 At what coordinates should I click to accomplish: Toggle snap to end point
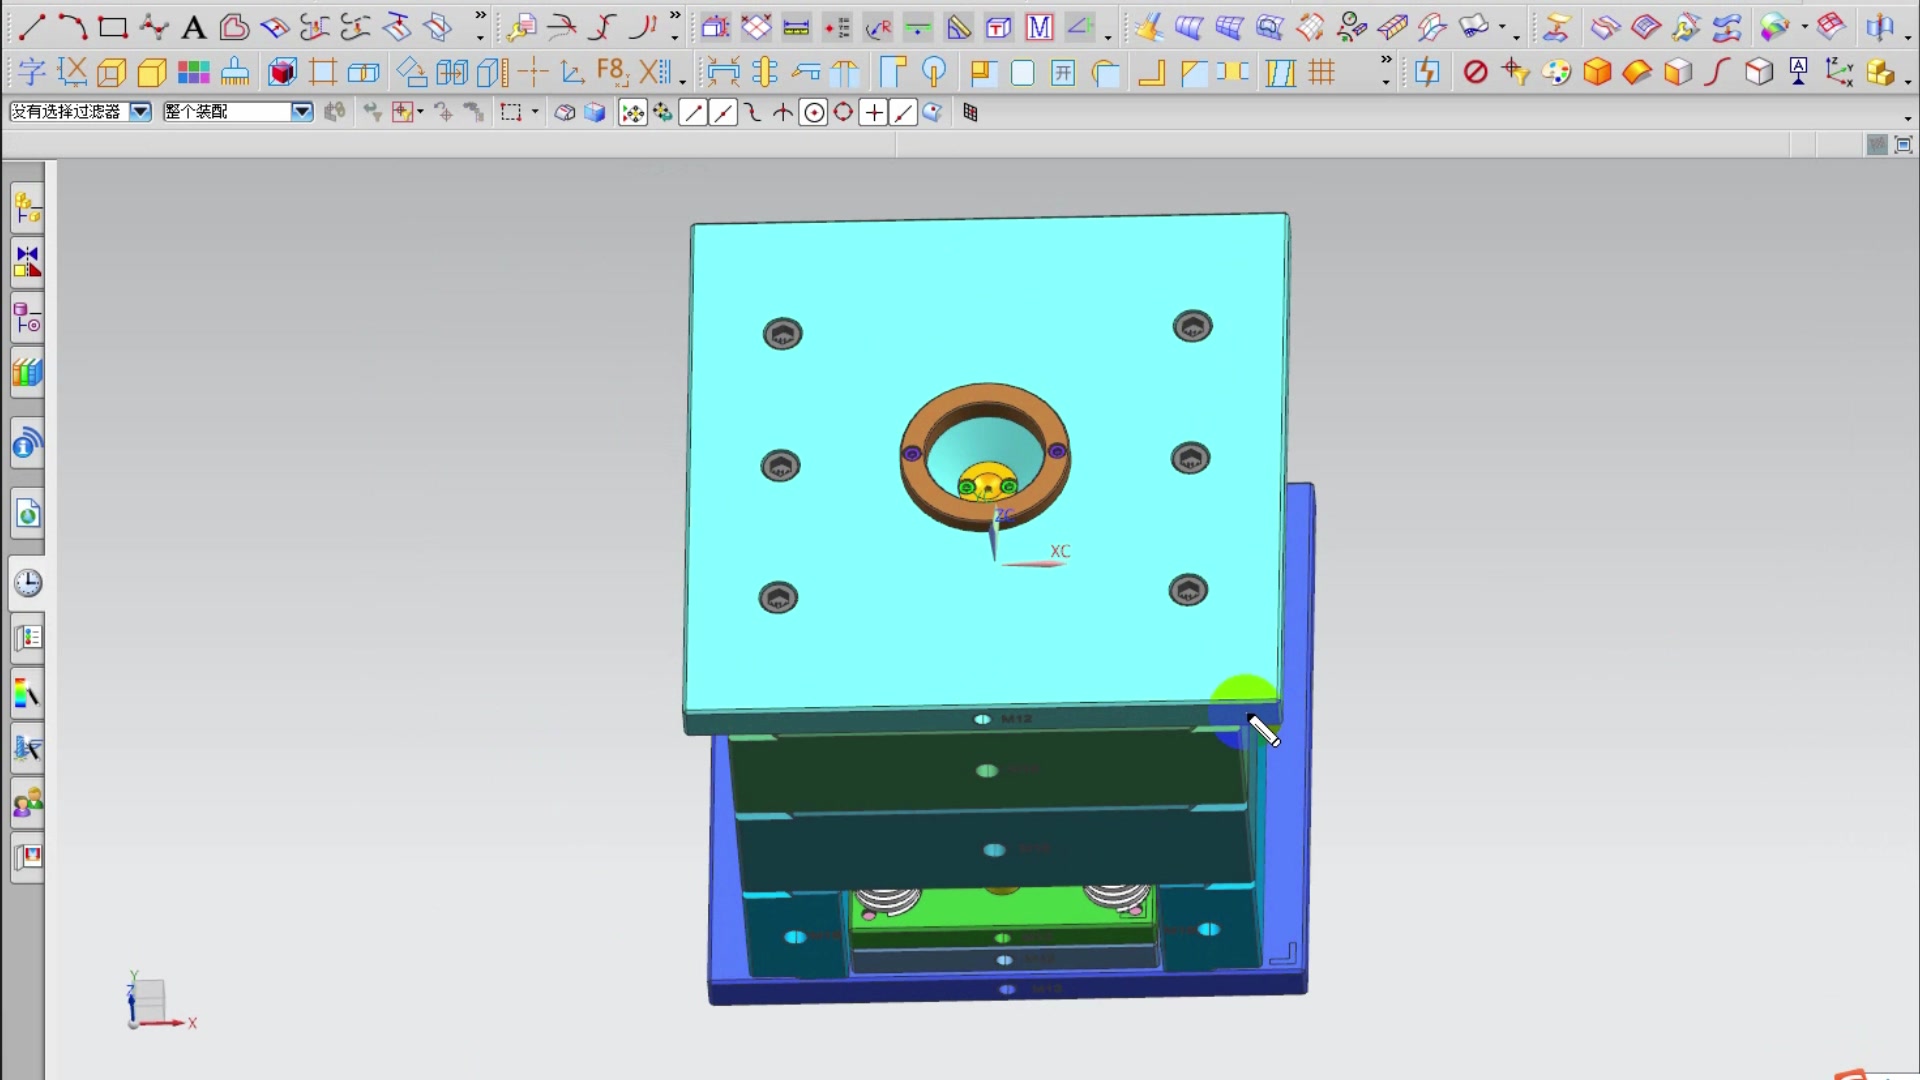[692, 113]
